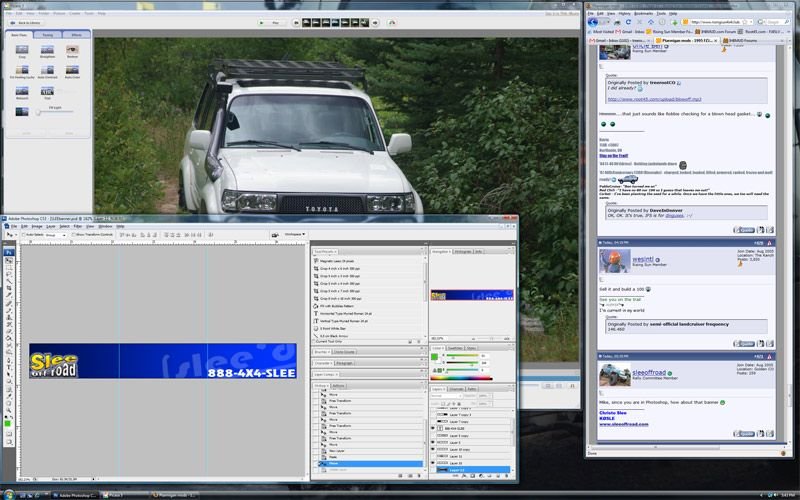The image size is (800, 500).
Task: Select the Crop tool in Photoshop toolbox
Action: pyautogui.click(x=9, y=288)
